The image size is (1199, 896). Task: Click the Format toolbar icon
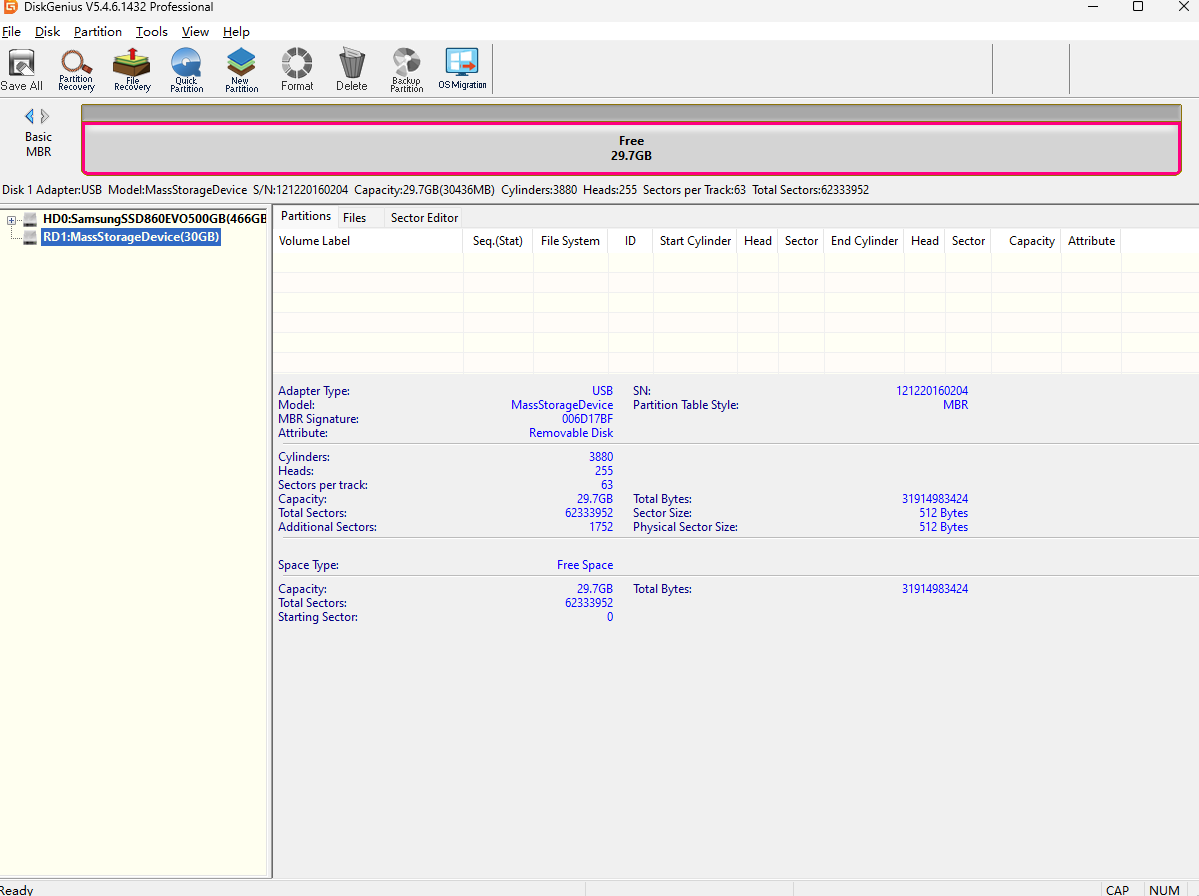[x=297, y=70]
